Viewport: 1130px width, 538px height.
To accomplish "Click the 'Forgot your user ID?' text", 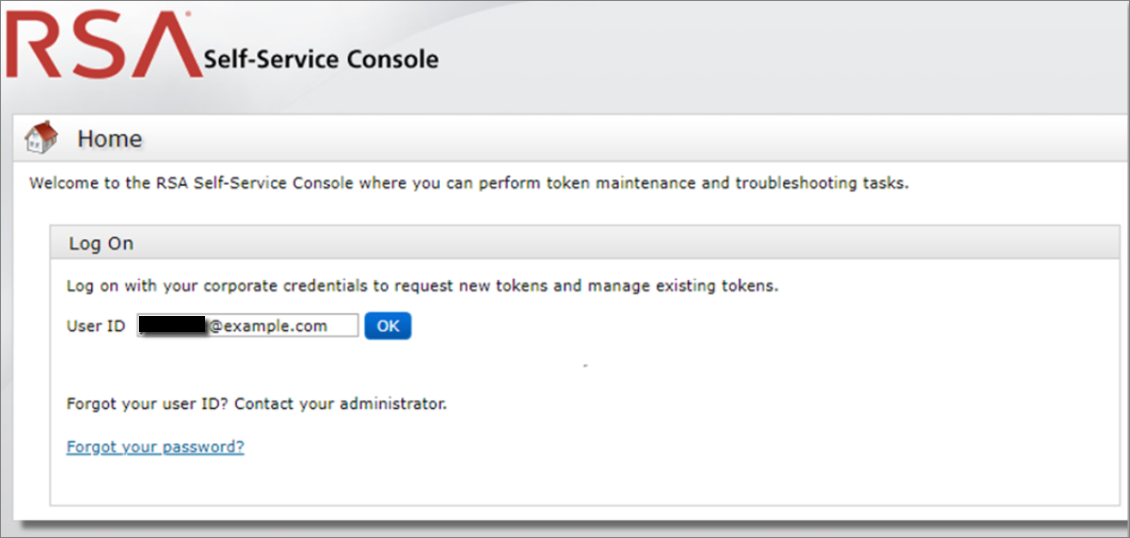I will coord(148,404).
